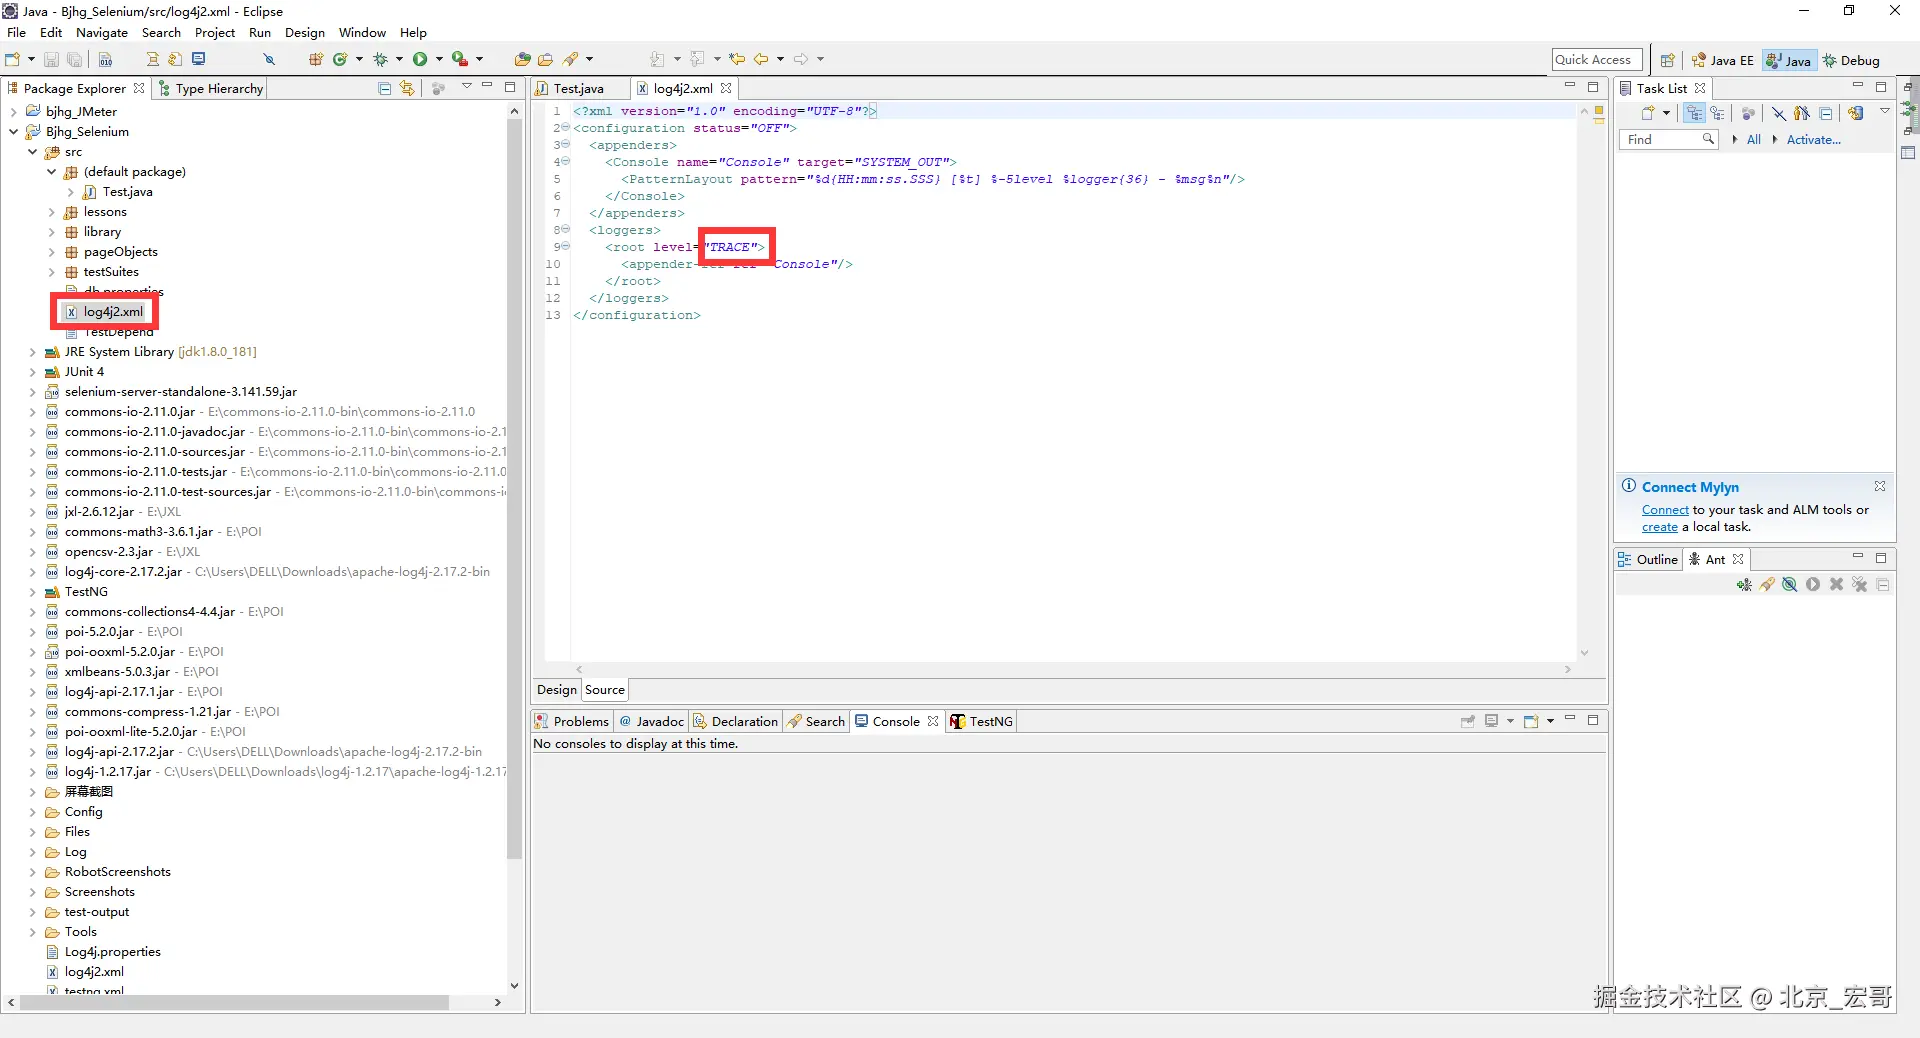Click the Pin Console icon
This screenshot has height=1038, width=1920.
(1468, 722)
